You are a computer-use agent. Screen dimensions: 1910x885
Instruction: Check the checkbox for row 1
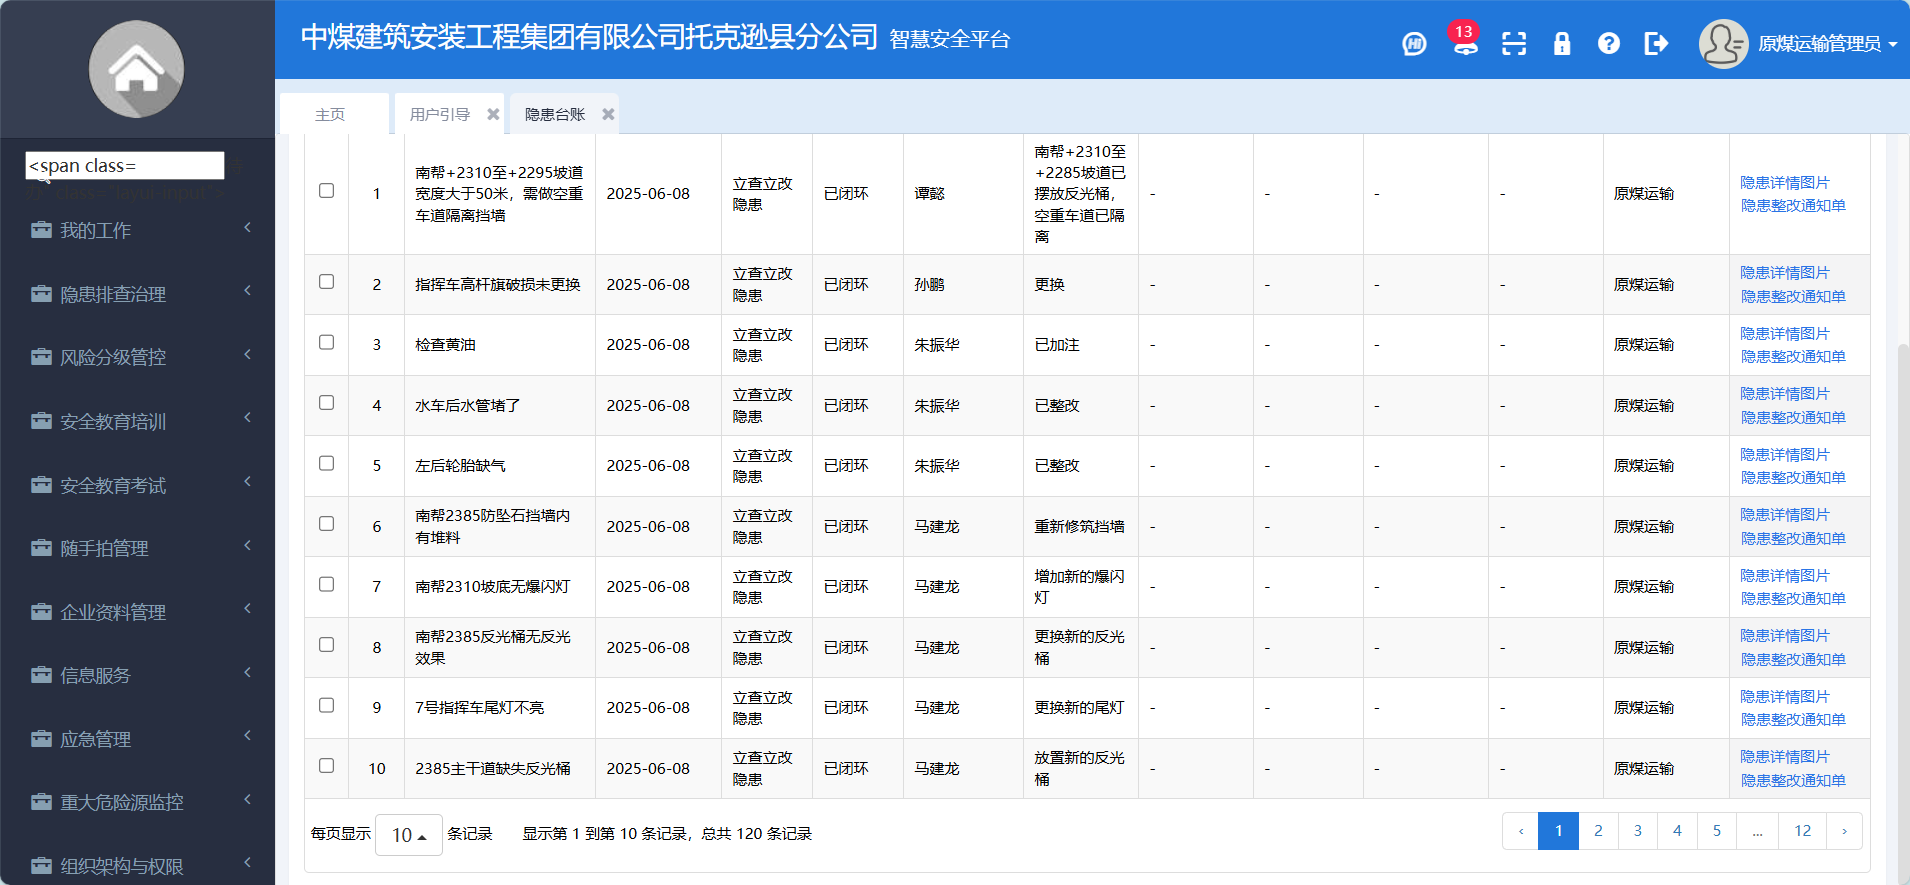coord(326,191)
